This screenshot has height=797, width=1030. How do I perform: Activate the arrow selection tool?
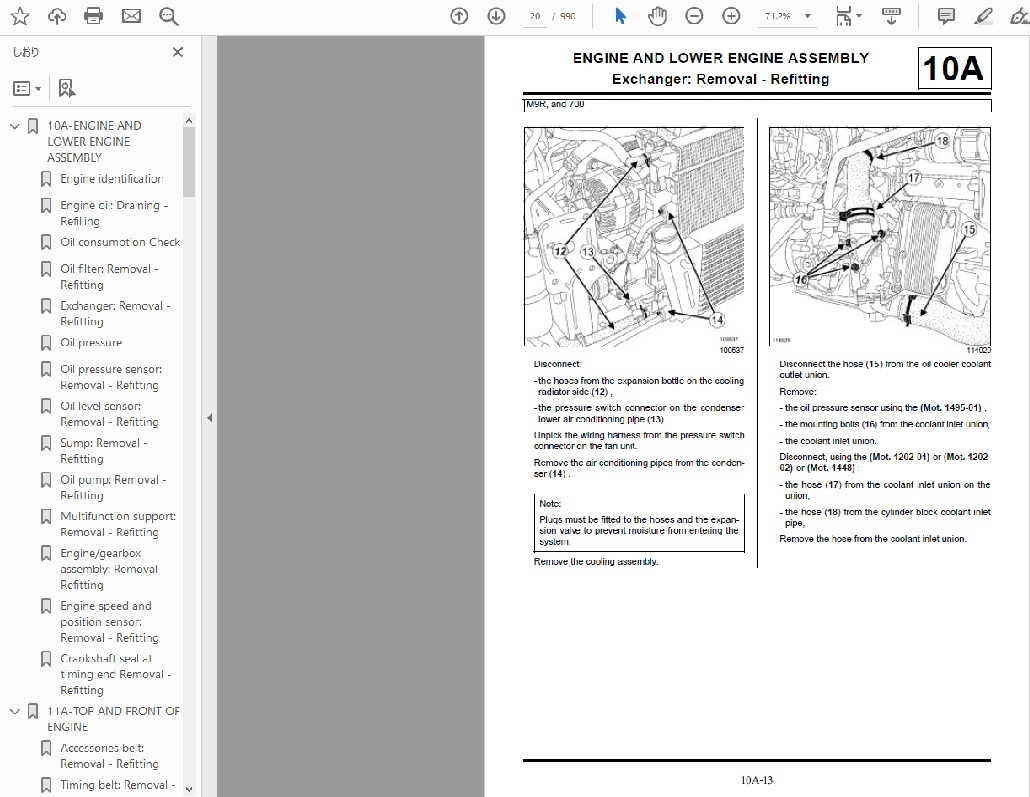click(620, 16)
